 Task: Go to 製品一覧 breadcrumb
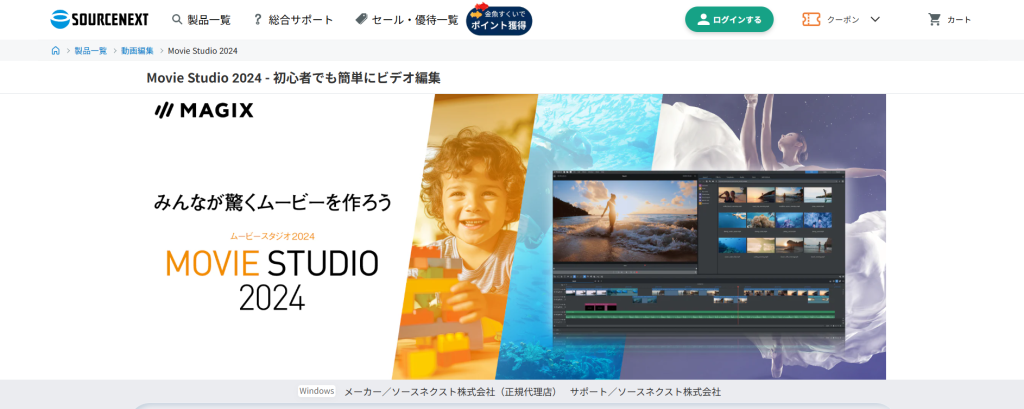91,50
